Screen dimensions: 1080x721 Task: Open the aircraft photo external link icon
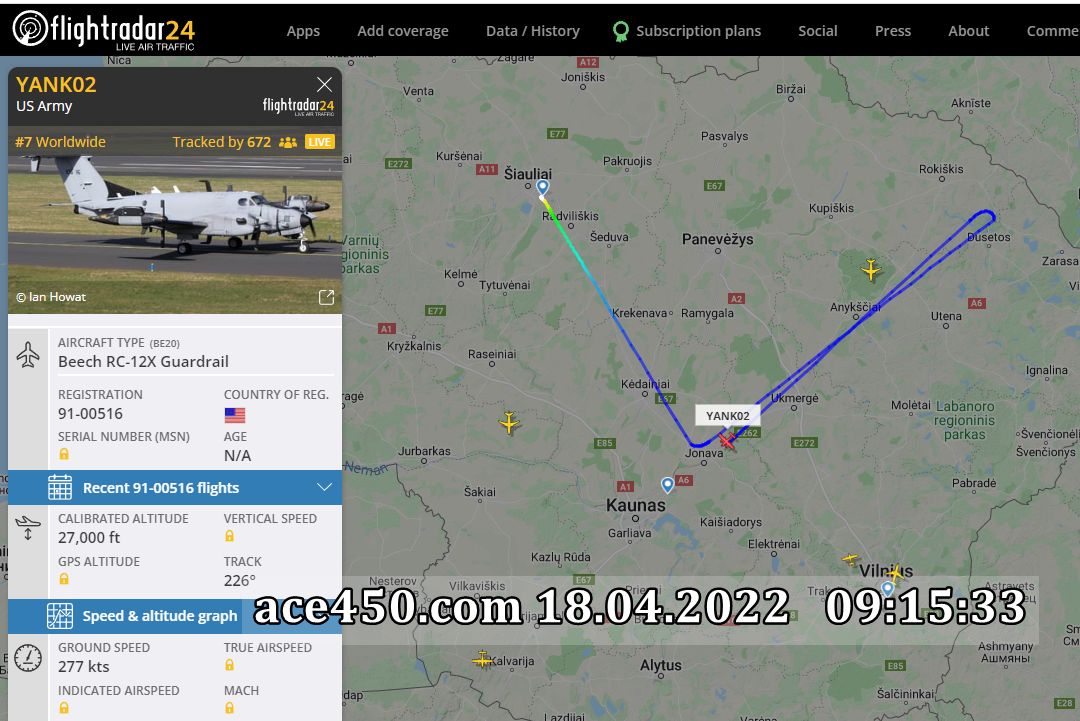click(326, 297)
